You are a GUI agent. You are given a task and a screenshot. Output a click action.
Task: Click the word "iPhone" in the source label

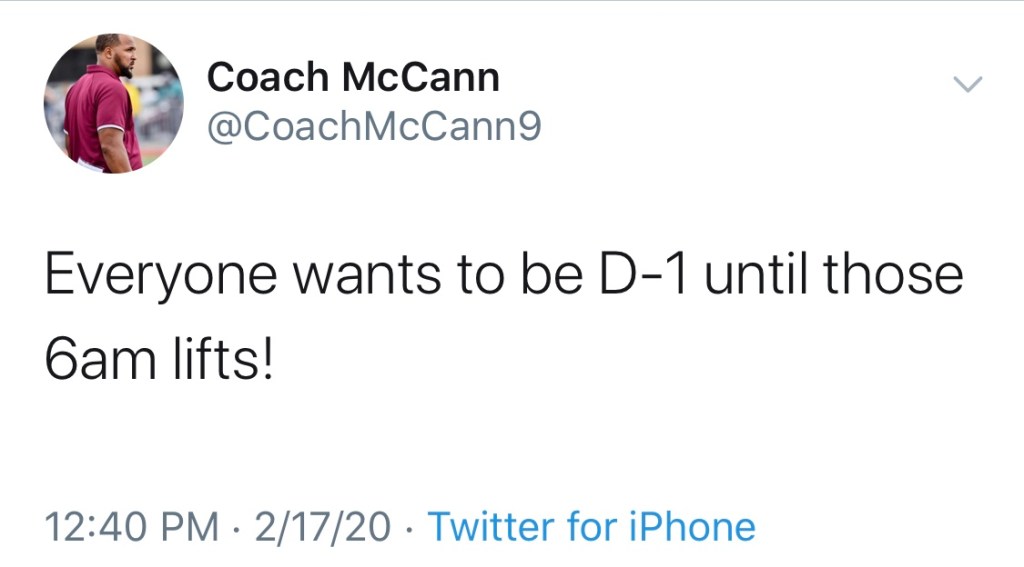coord(695,525)
